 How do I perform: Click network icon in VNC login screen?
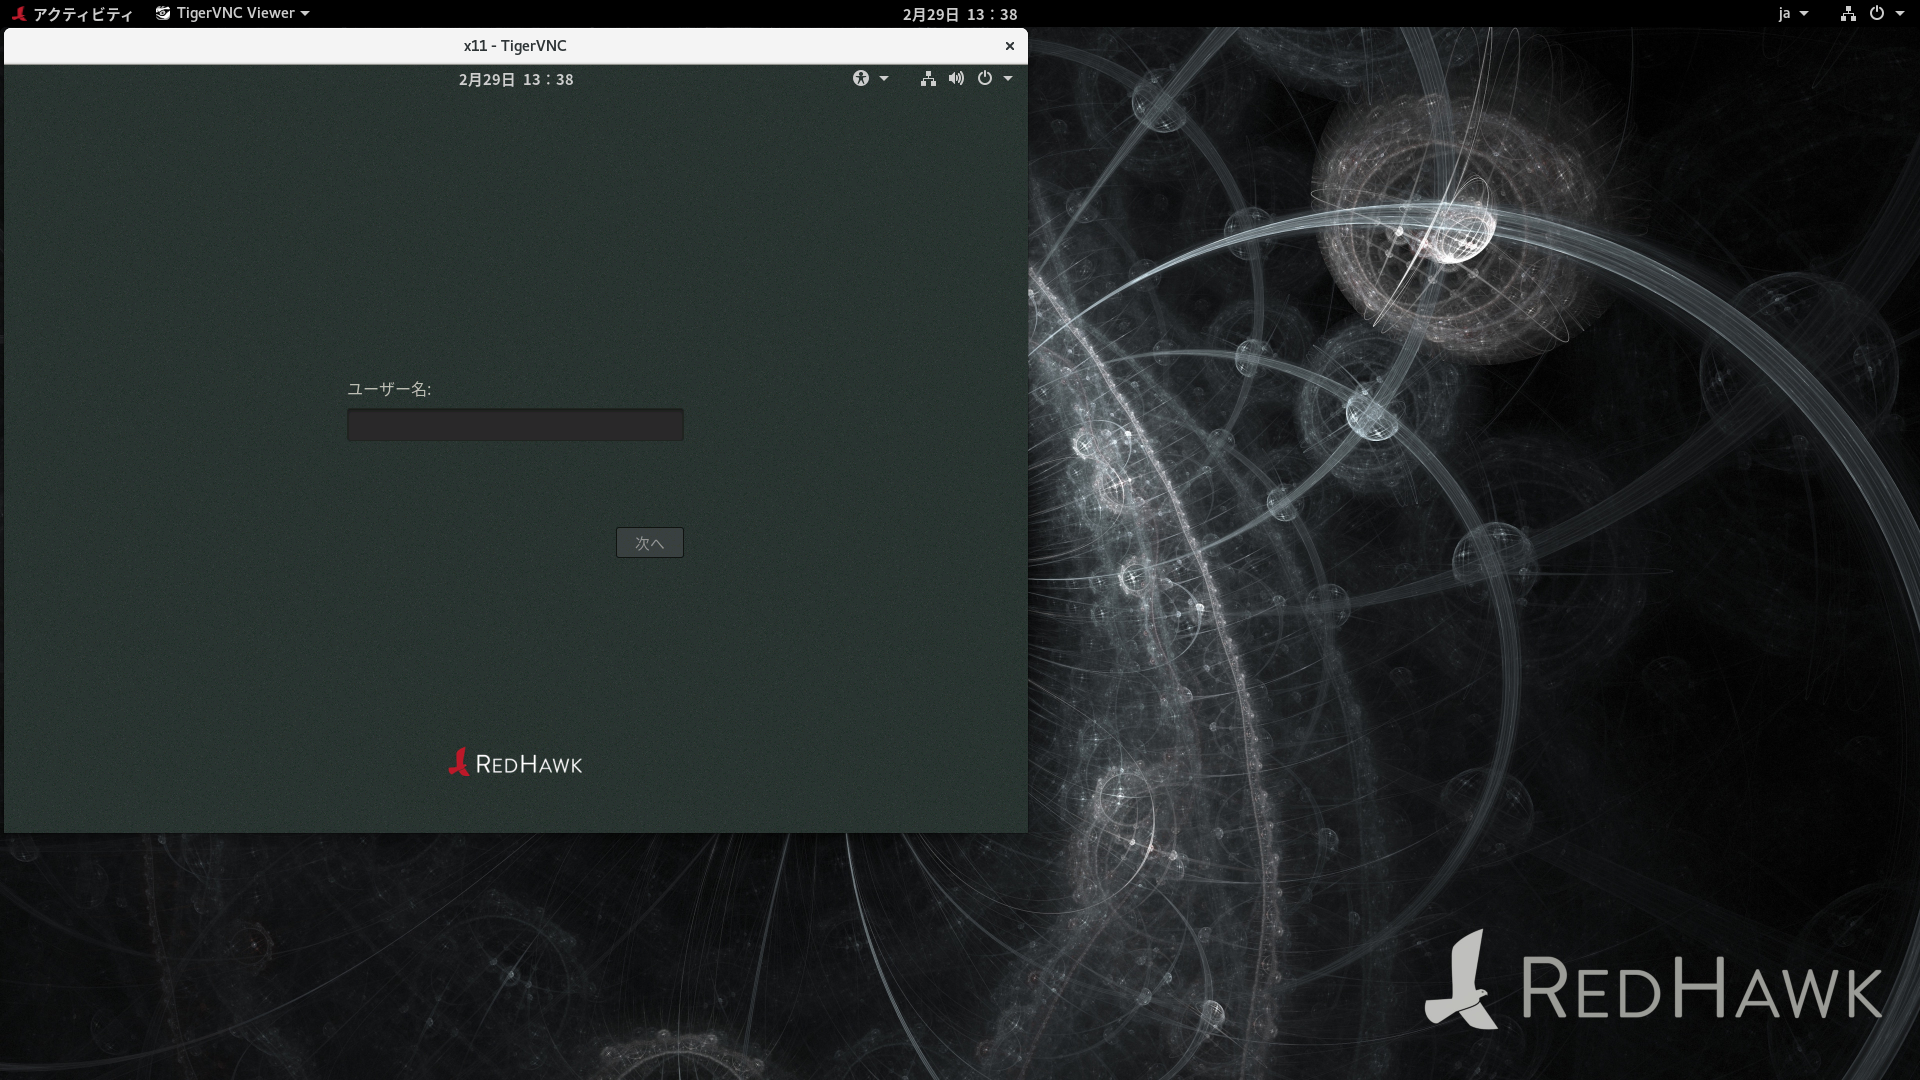[928, 78]
